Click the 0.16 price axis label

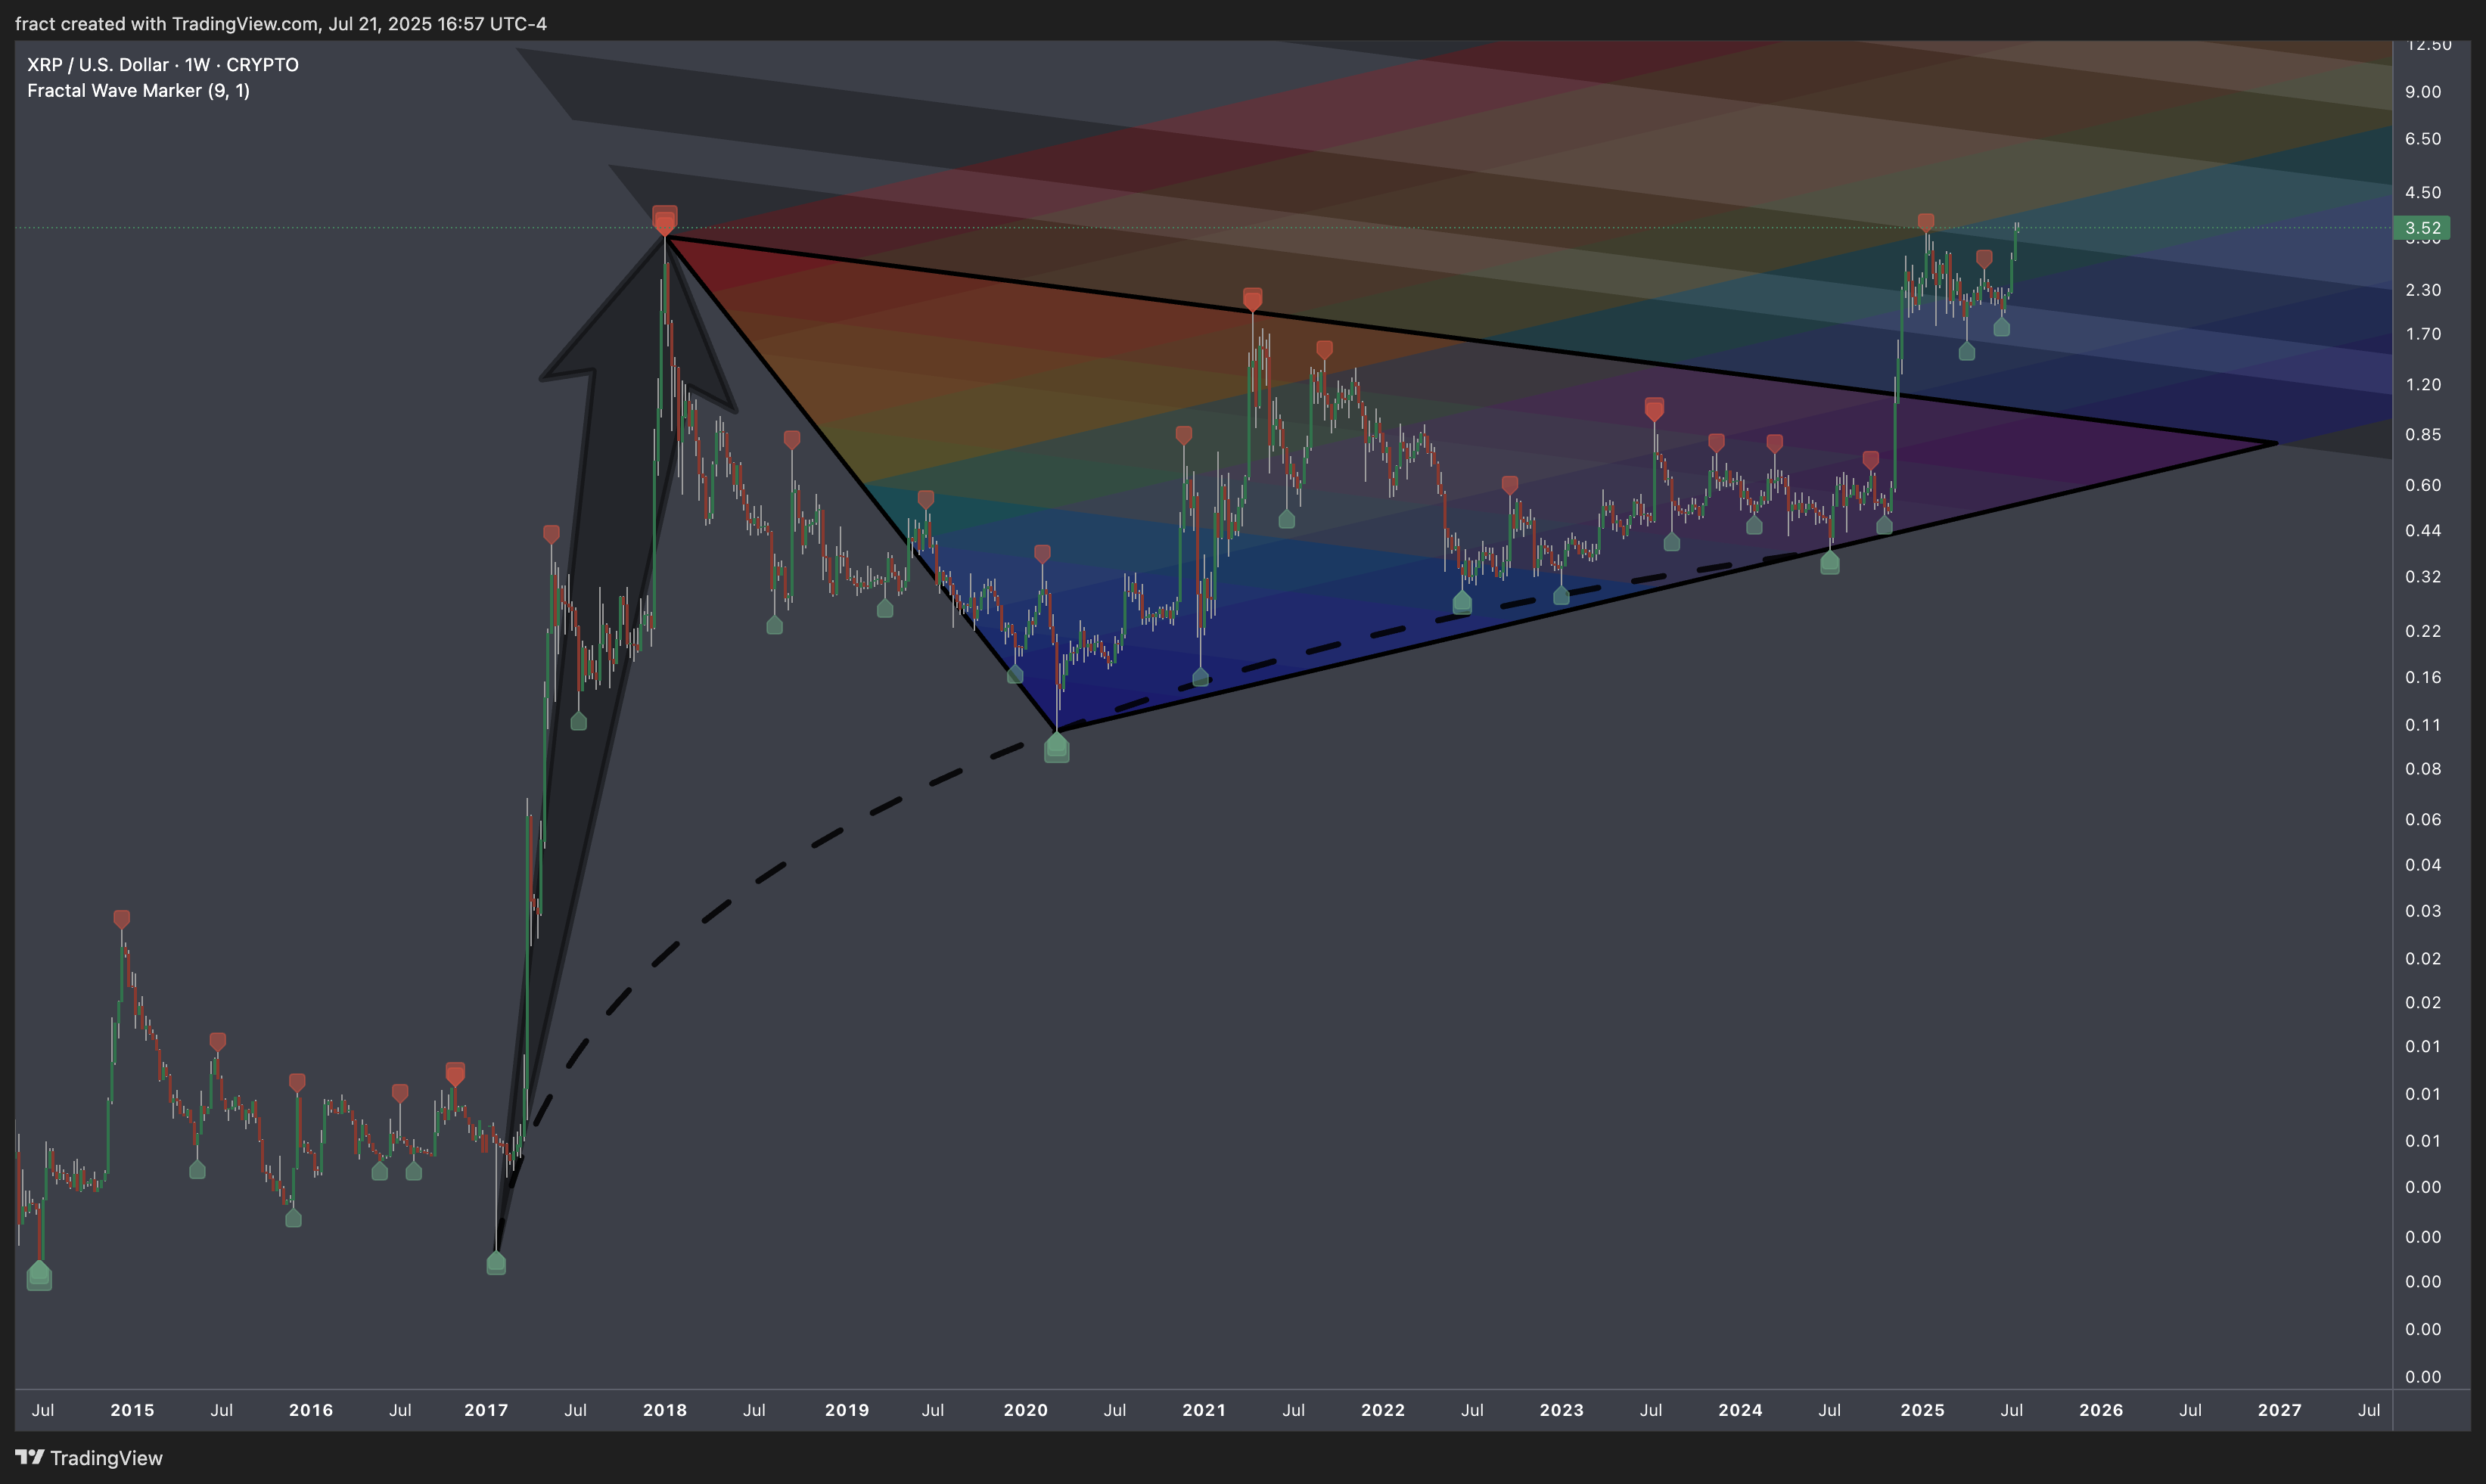click(2422, 678)
